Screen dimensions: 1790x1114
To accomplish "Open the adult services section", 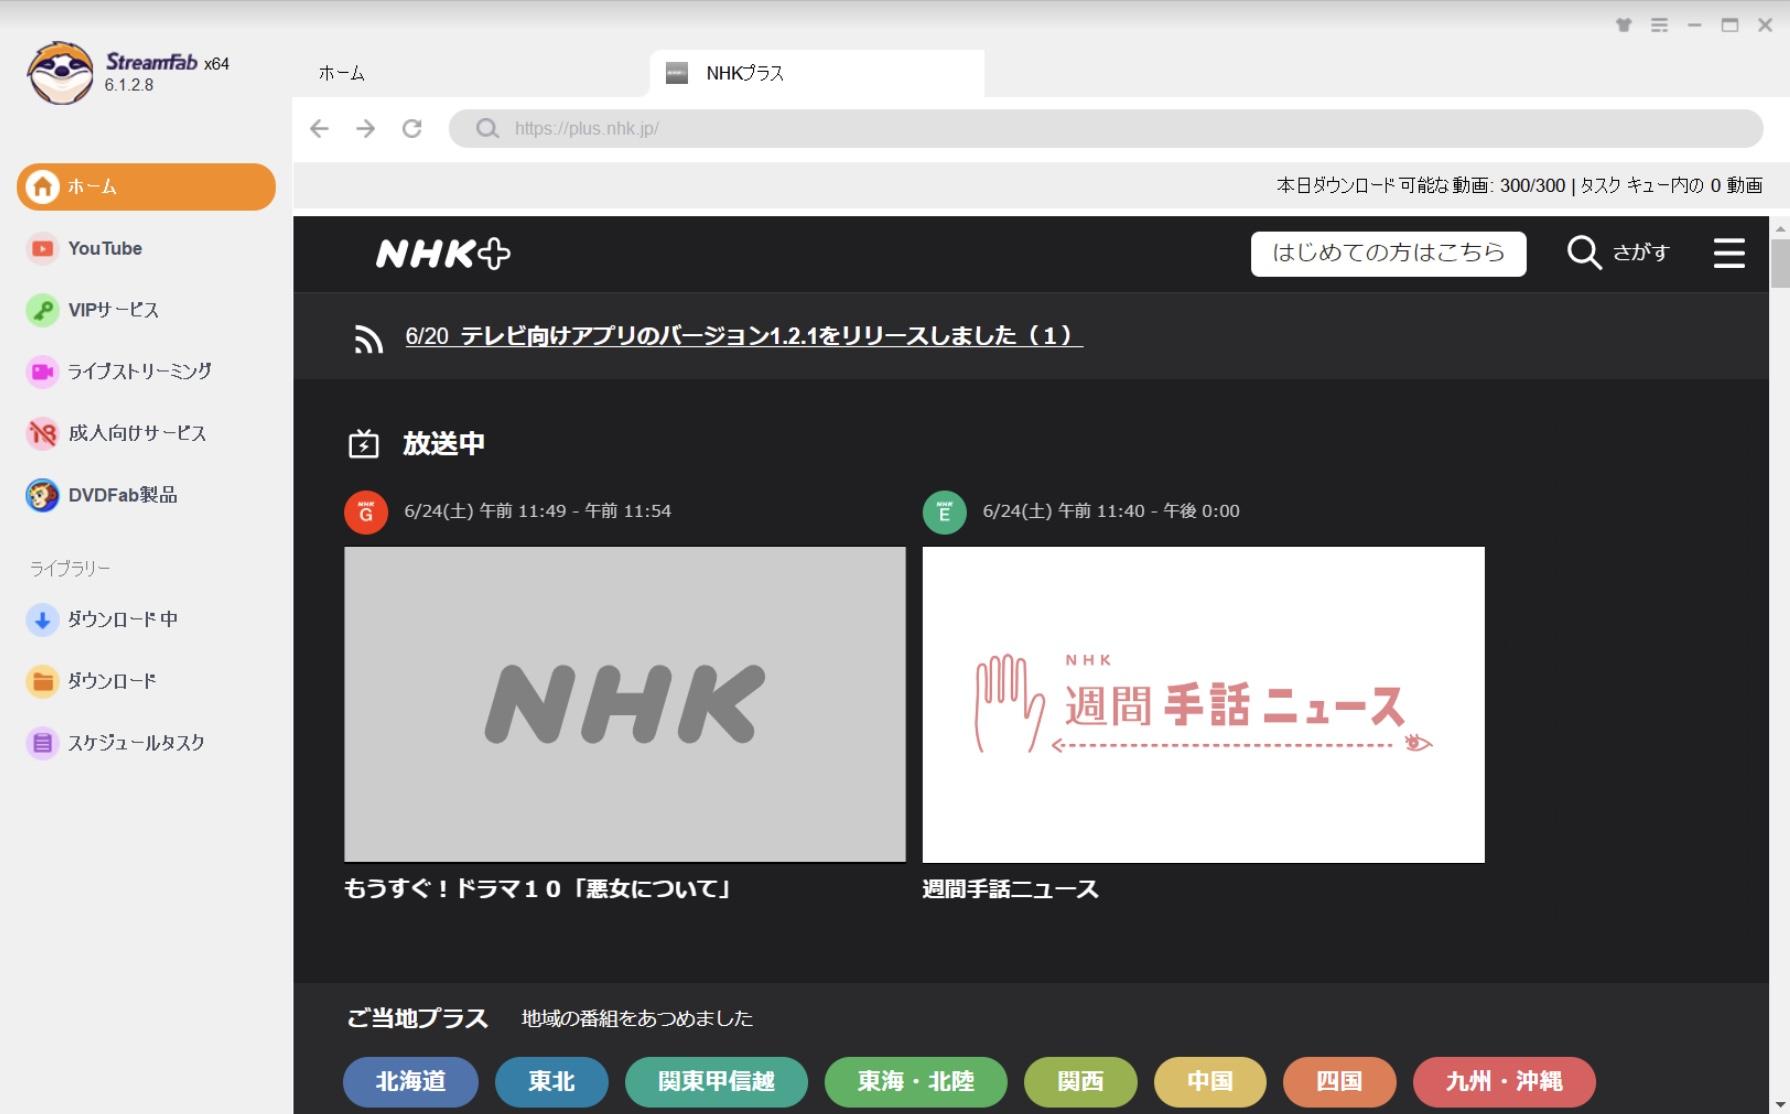I will pos(137,433).
